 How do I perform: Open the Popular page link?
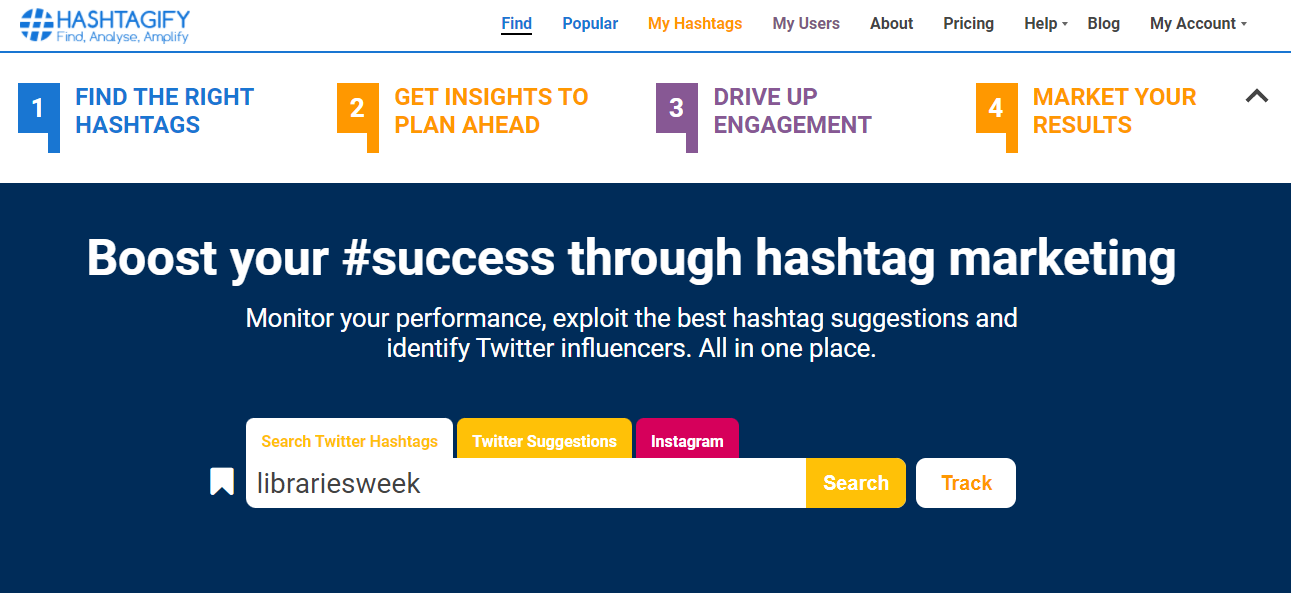[590, 24]
